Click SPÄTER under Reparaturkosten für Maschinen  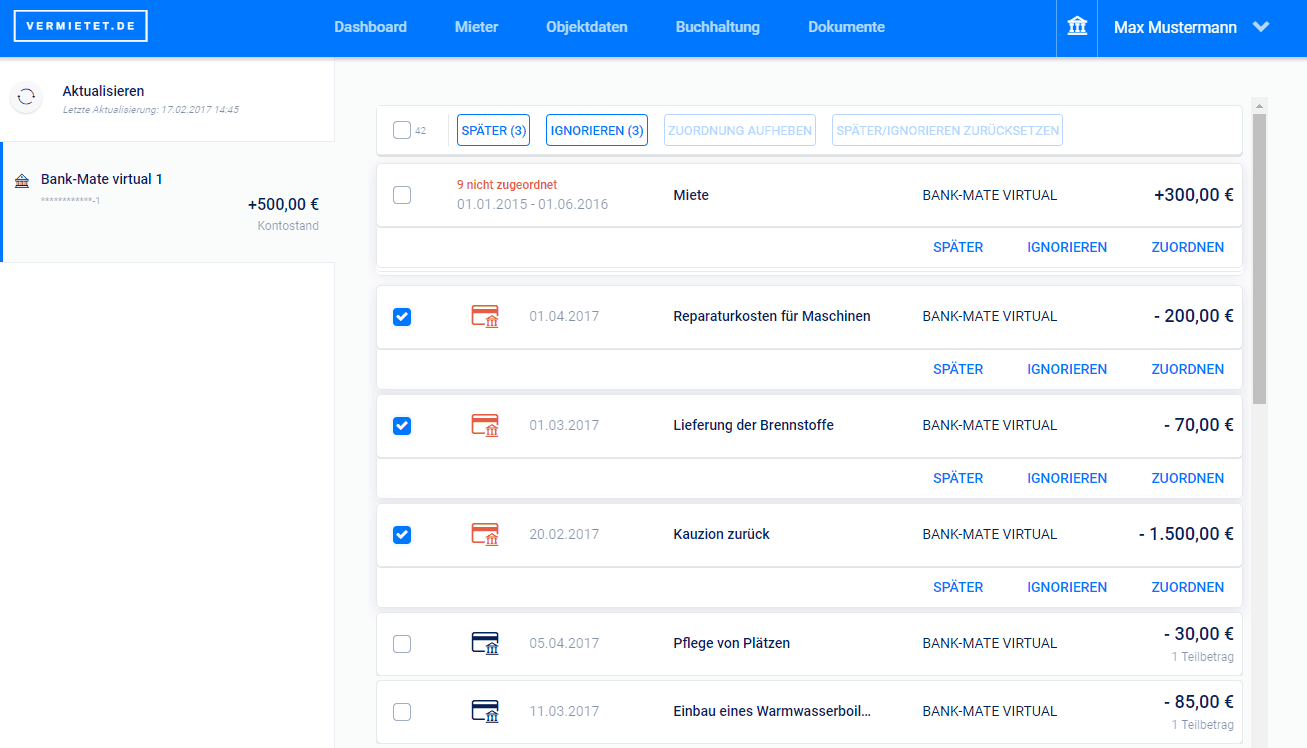[x=958, y=369]
